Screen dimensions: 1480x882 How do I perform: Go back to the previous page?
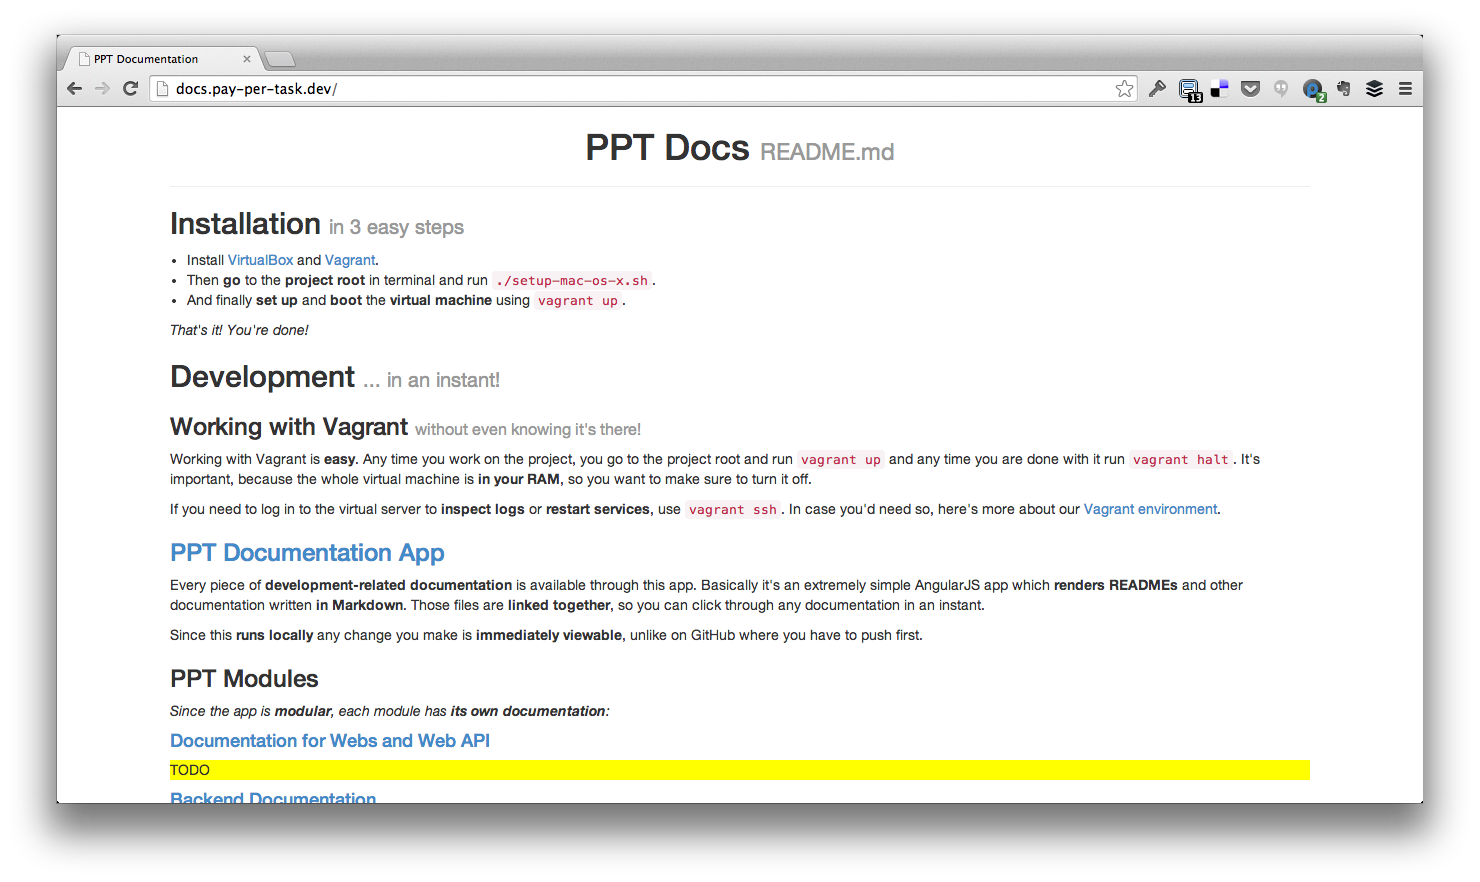point(74,88)
